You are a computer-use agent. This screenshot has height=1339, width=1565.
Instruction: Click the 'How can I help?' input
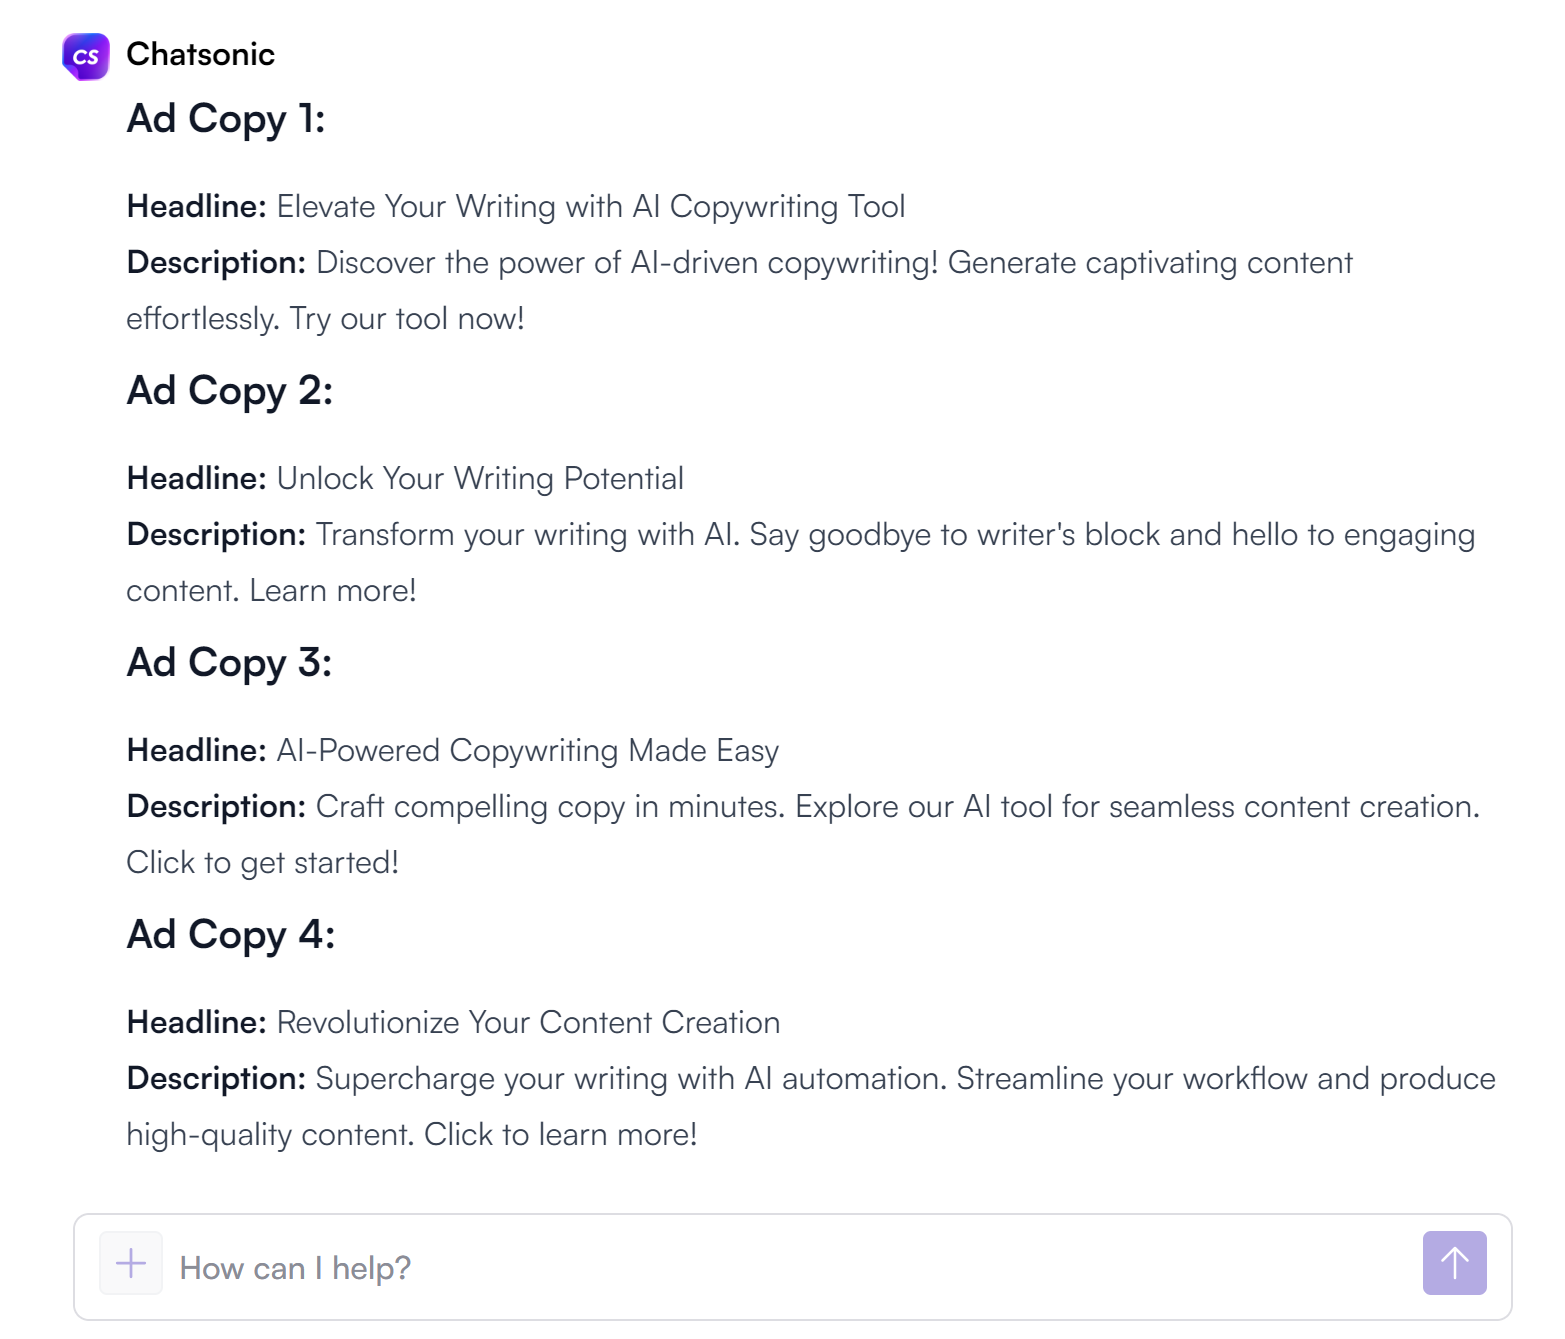[780, 1268]
